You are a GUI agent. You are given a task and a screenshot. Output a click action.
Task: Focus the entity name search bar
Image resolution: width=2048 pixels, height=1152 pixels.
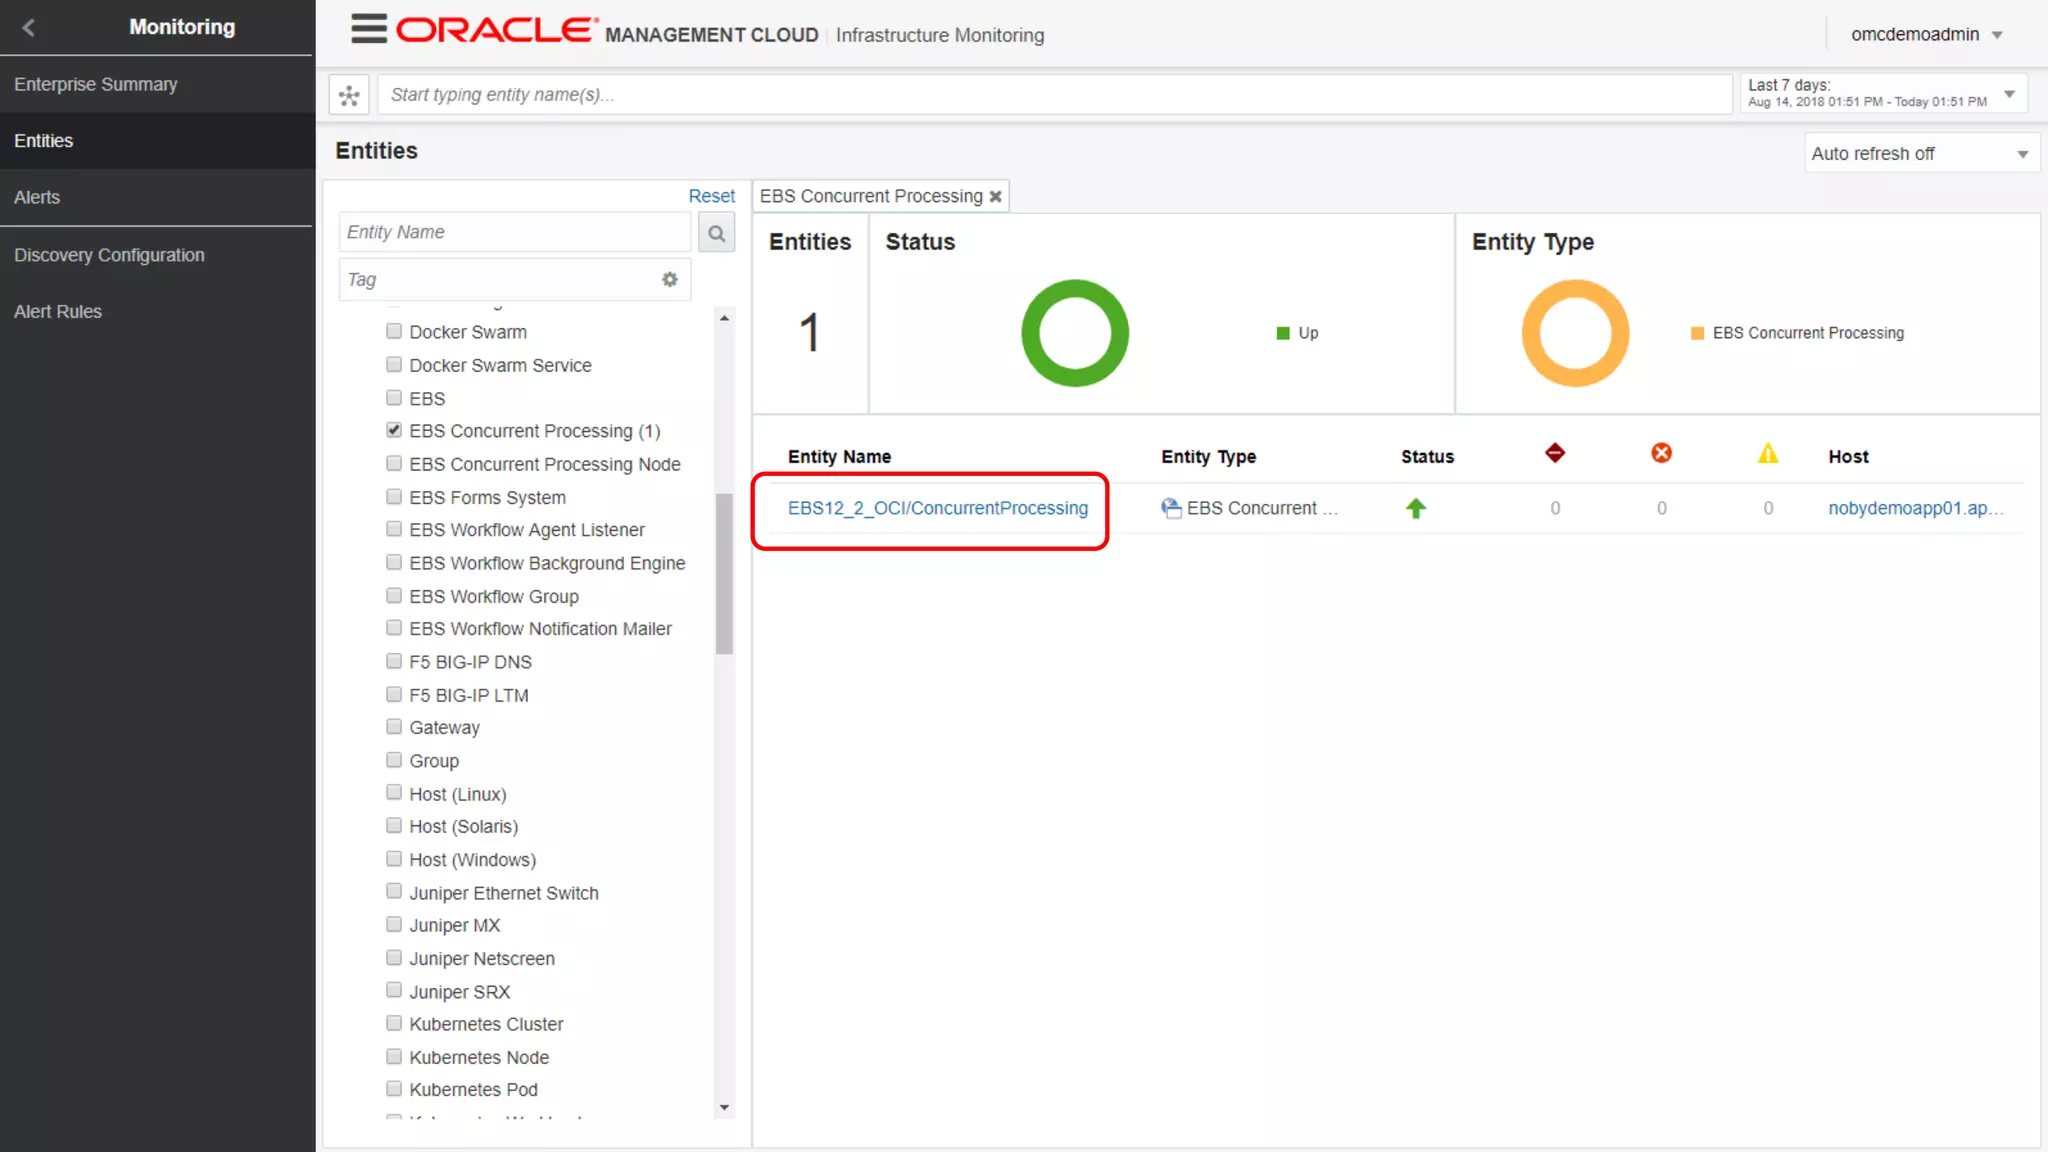tap(1054, 95)
